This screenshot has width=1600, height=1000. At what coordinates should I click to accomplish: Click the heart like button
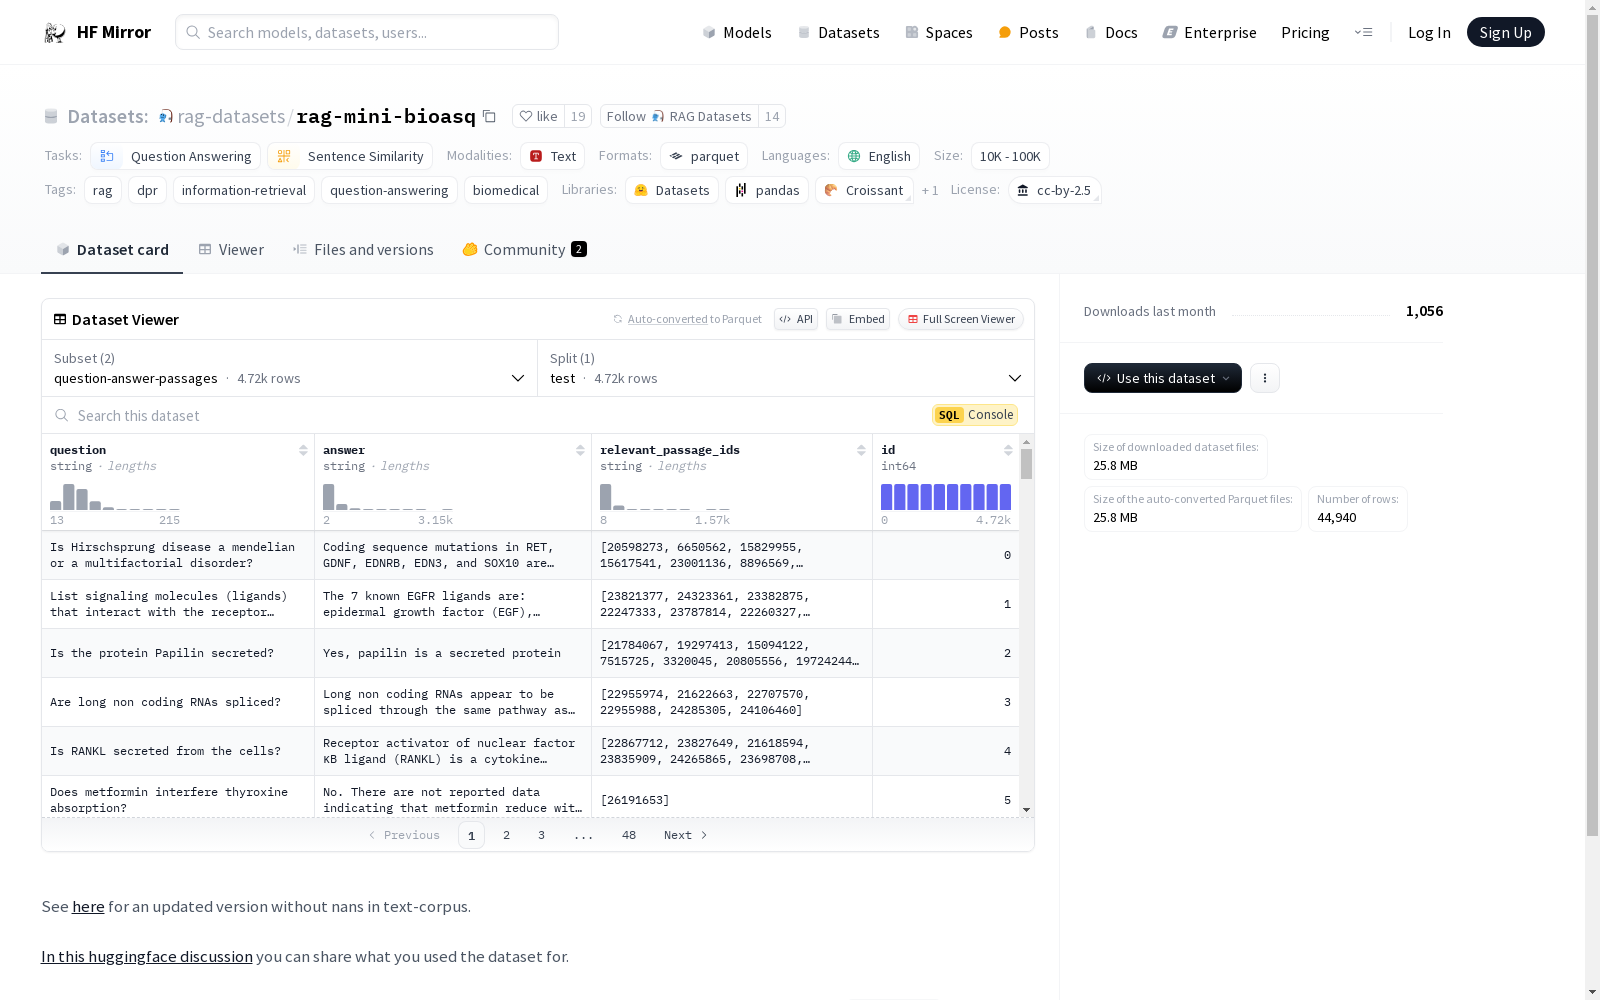(539, 116)
